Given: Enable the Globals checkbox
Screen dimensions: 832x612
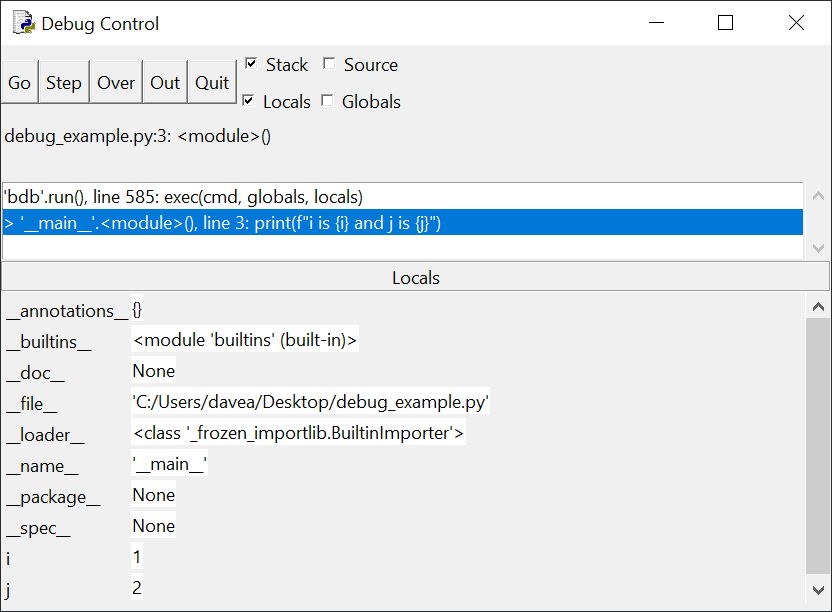Looking at the screenshot, I should [x=327, y=101].
